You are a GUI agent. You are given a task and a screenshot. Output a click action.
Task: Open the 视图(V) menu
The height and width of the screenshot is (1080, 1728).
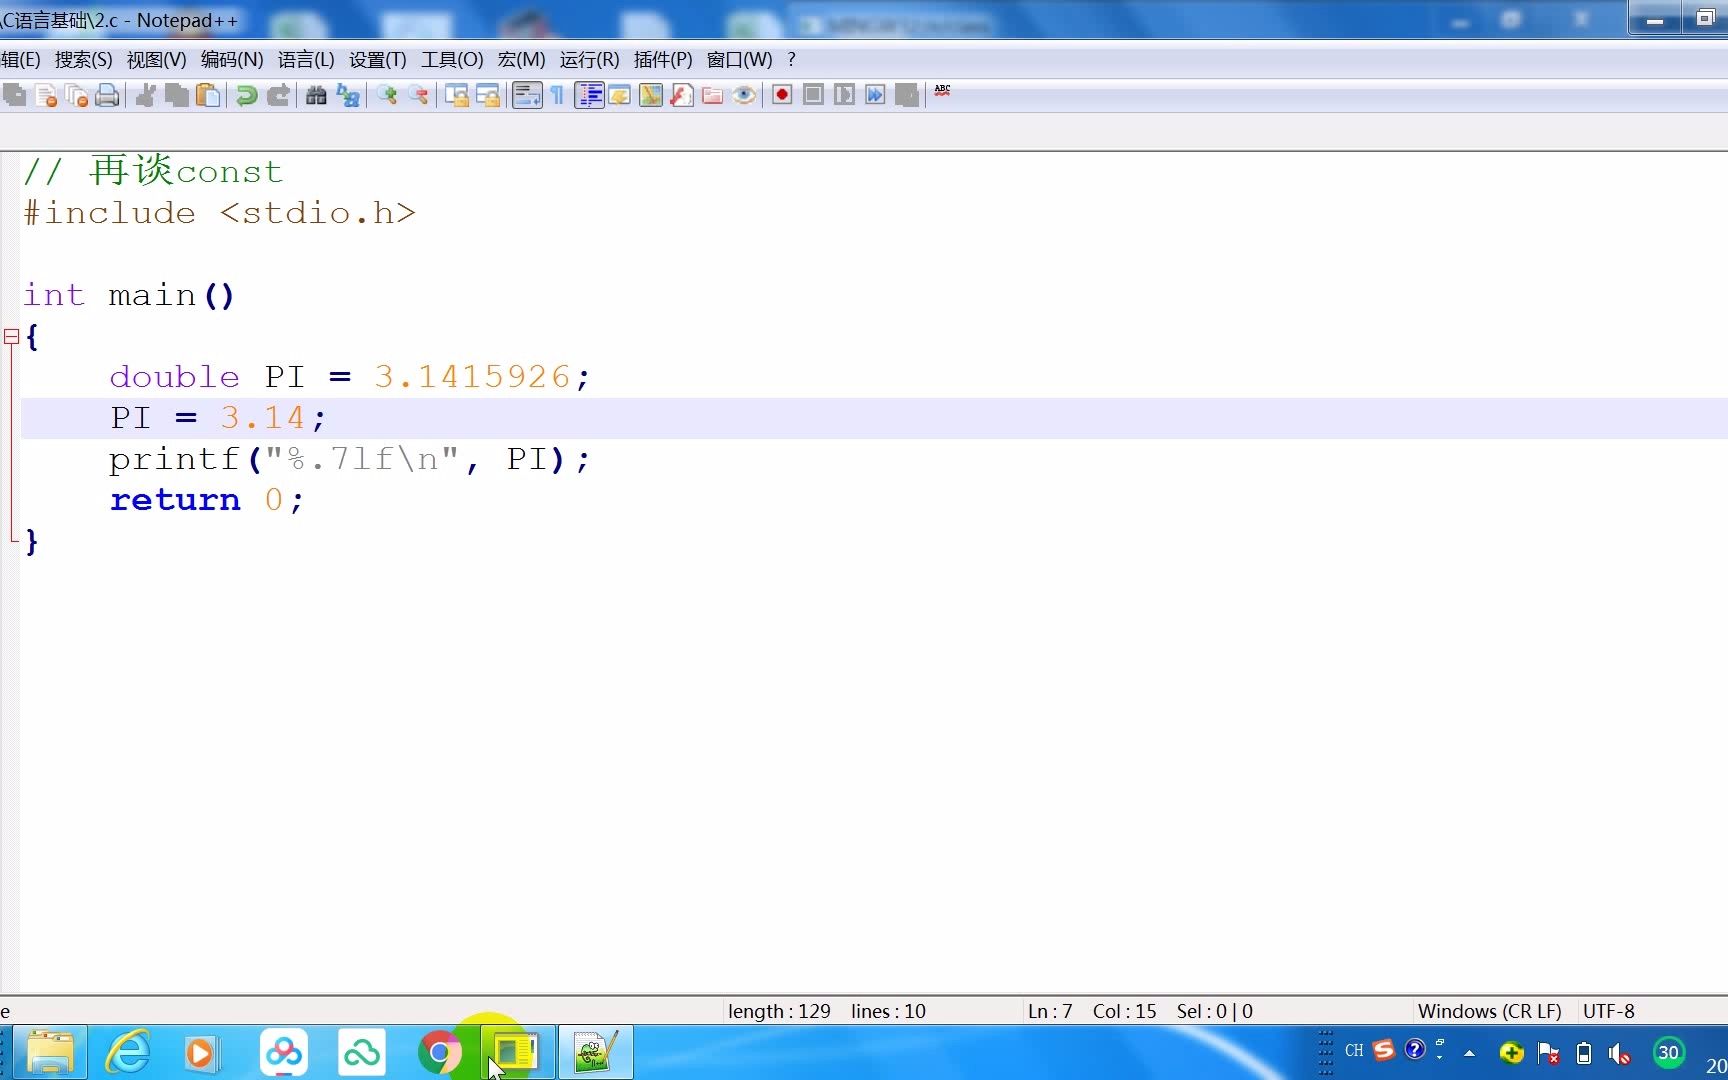tap(156, 60)
